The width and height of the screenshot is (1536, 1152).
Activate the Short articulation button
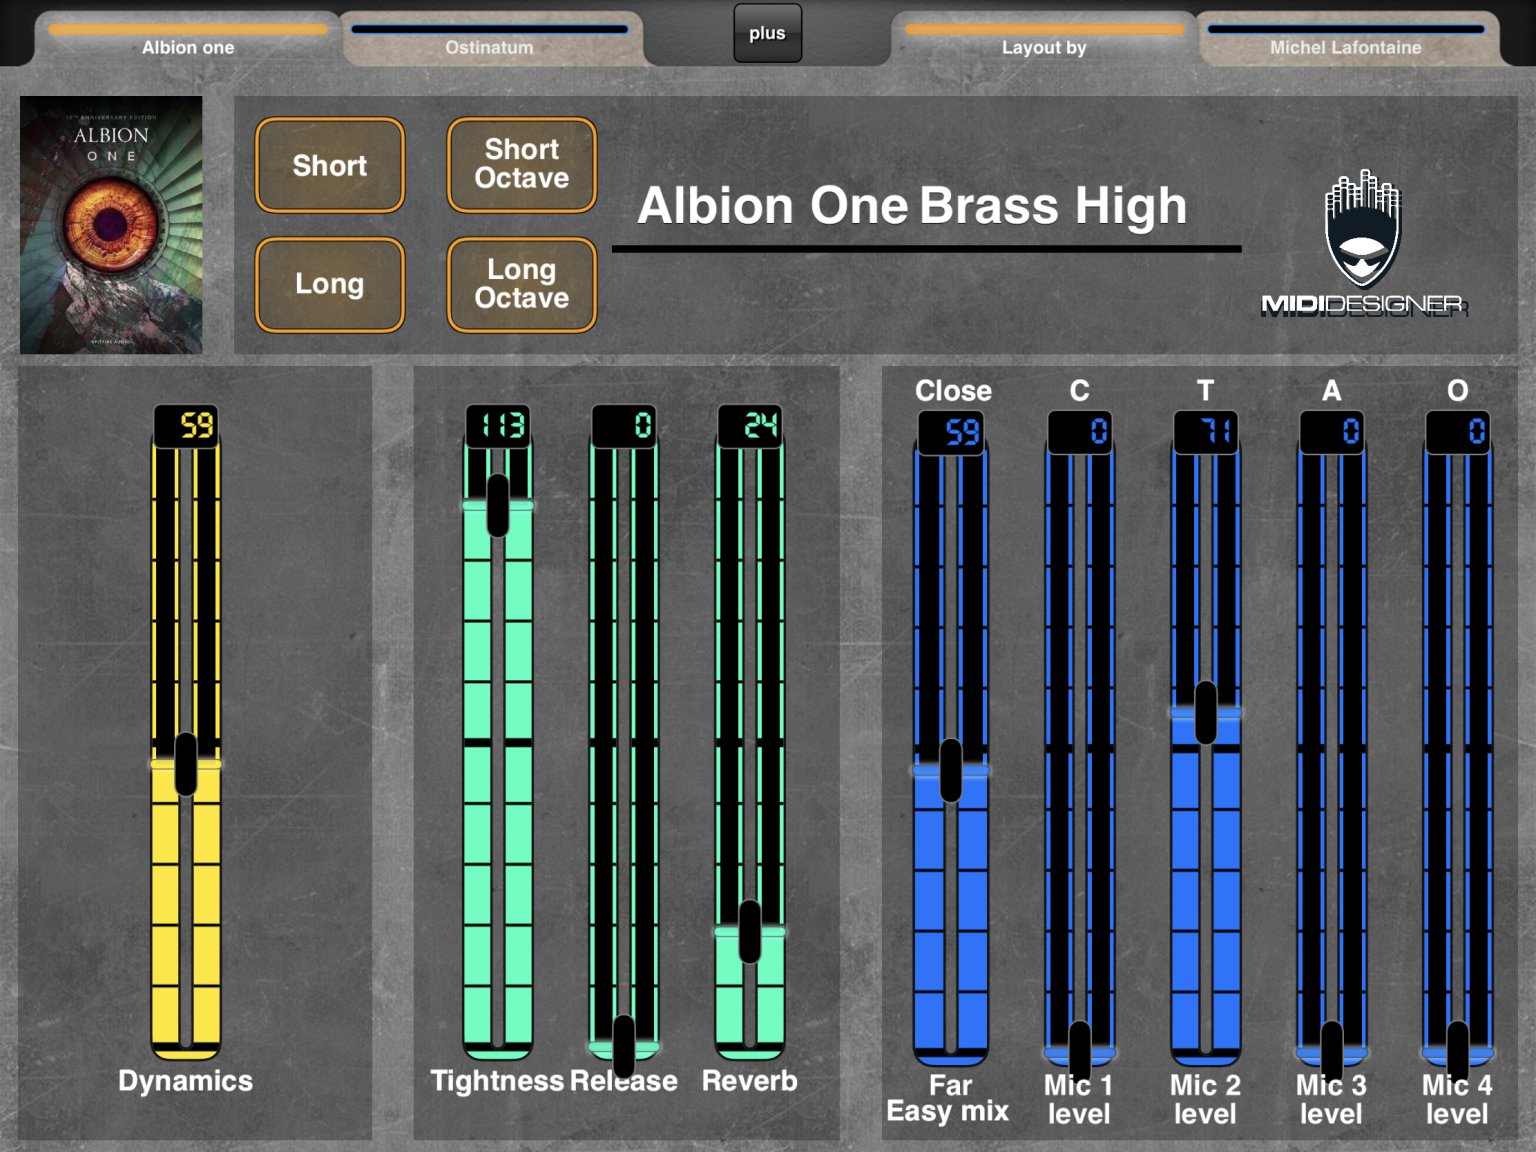(x=330, y=165)
